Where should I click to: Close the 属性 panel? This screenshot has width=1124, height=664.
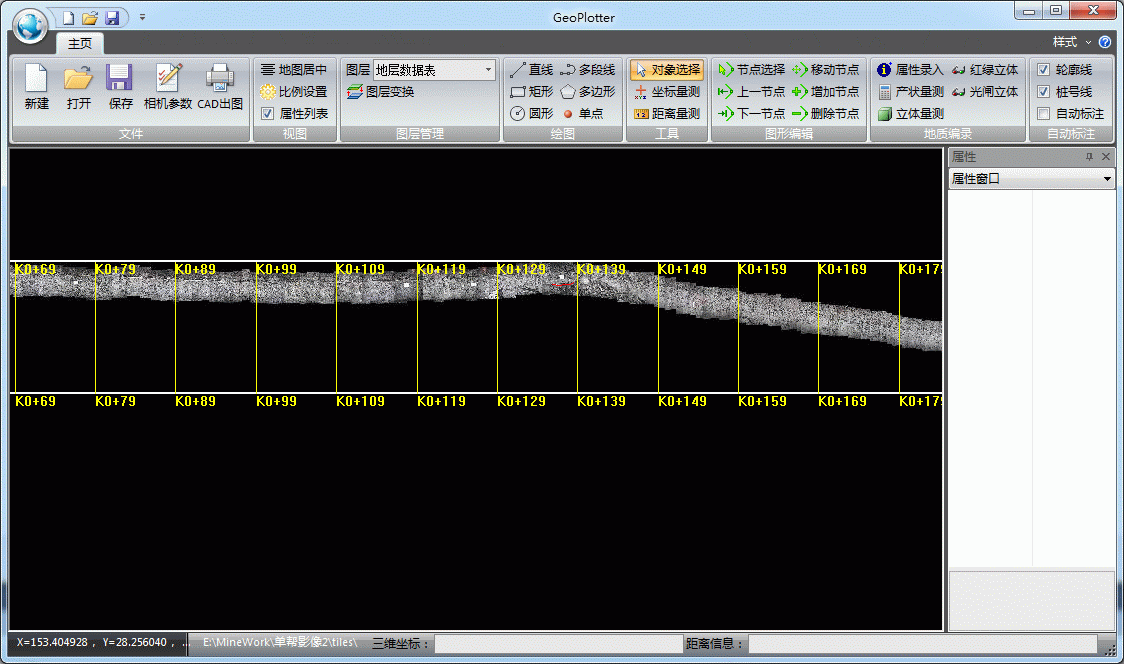click(x=1105, y=156)
